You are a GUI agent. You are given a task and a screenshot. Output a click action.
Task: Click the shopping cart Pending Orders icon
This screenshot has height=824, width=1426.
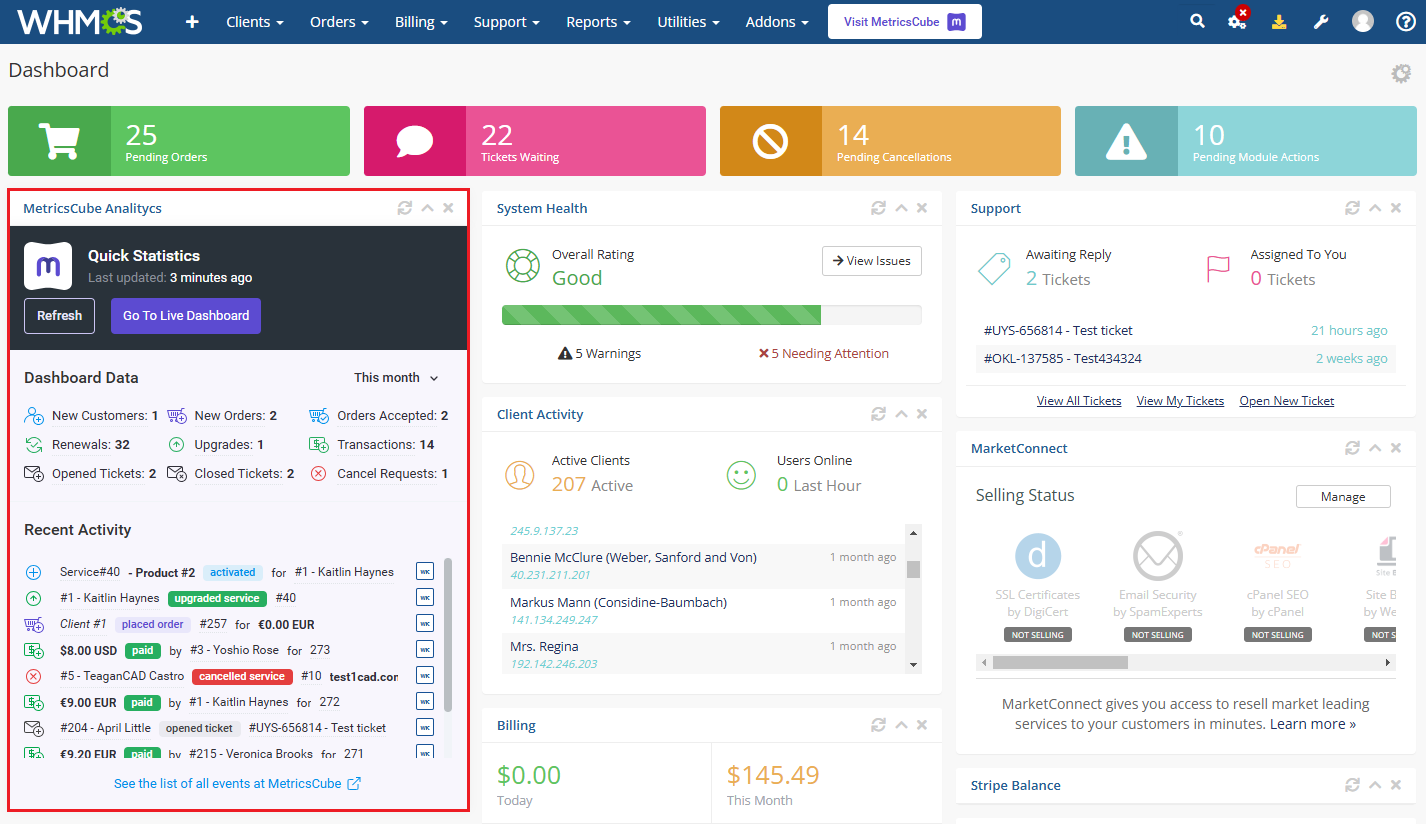[59, 141]
